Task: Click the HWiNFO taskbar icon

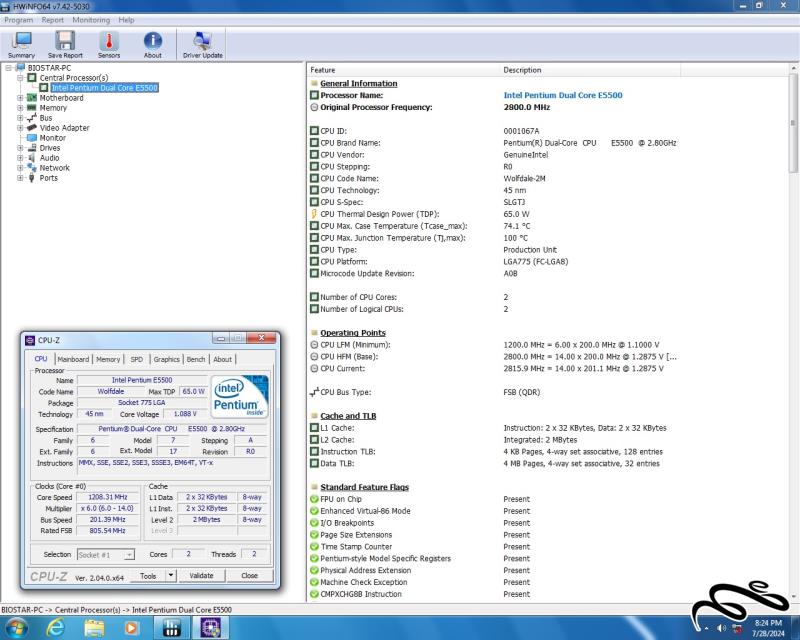Action: point(171,627)
